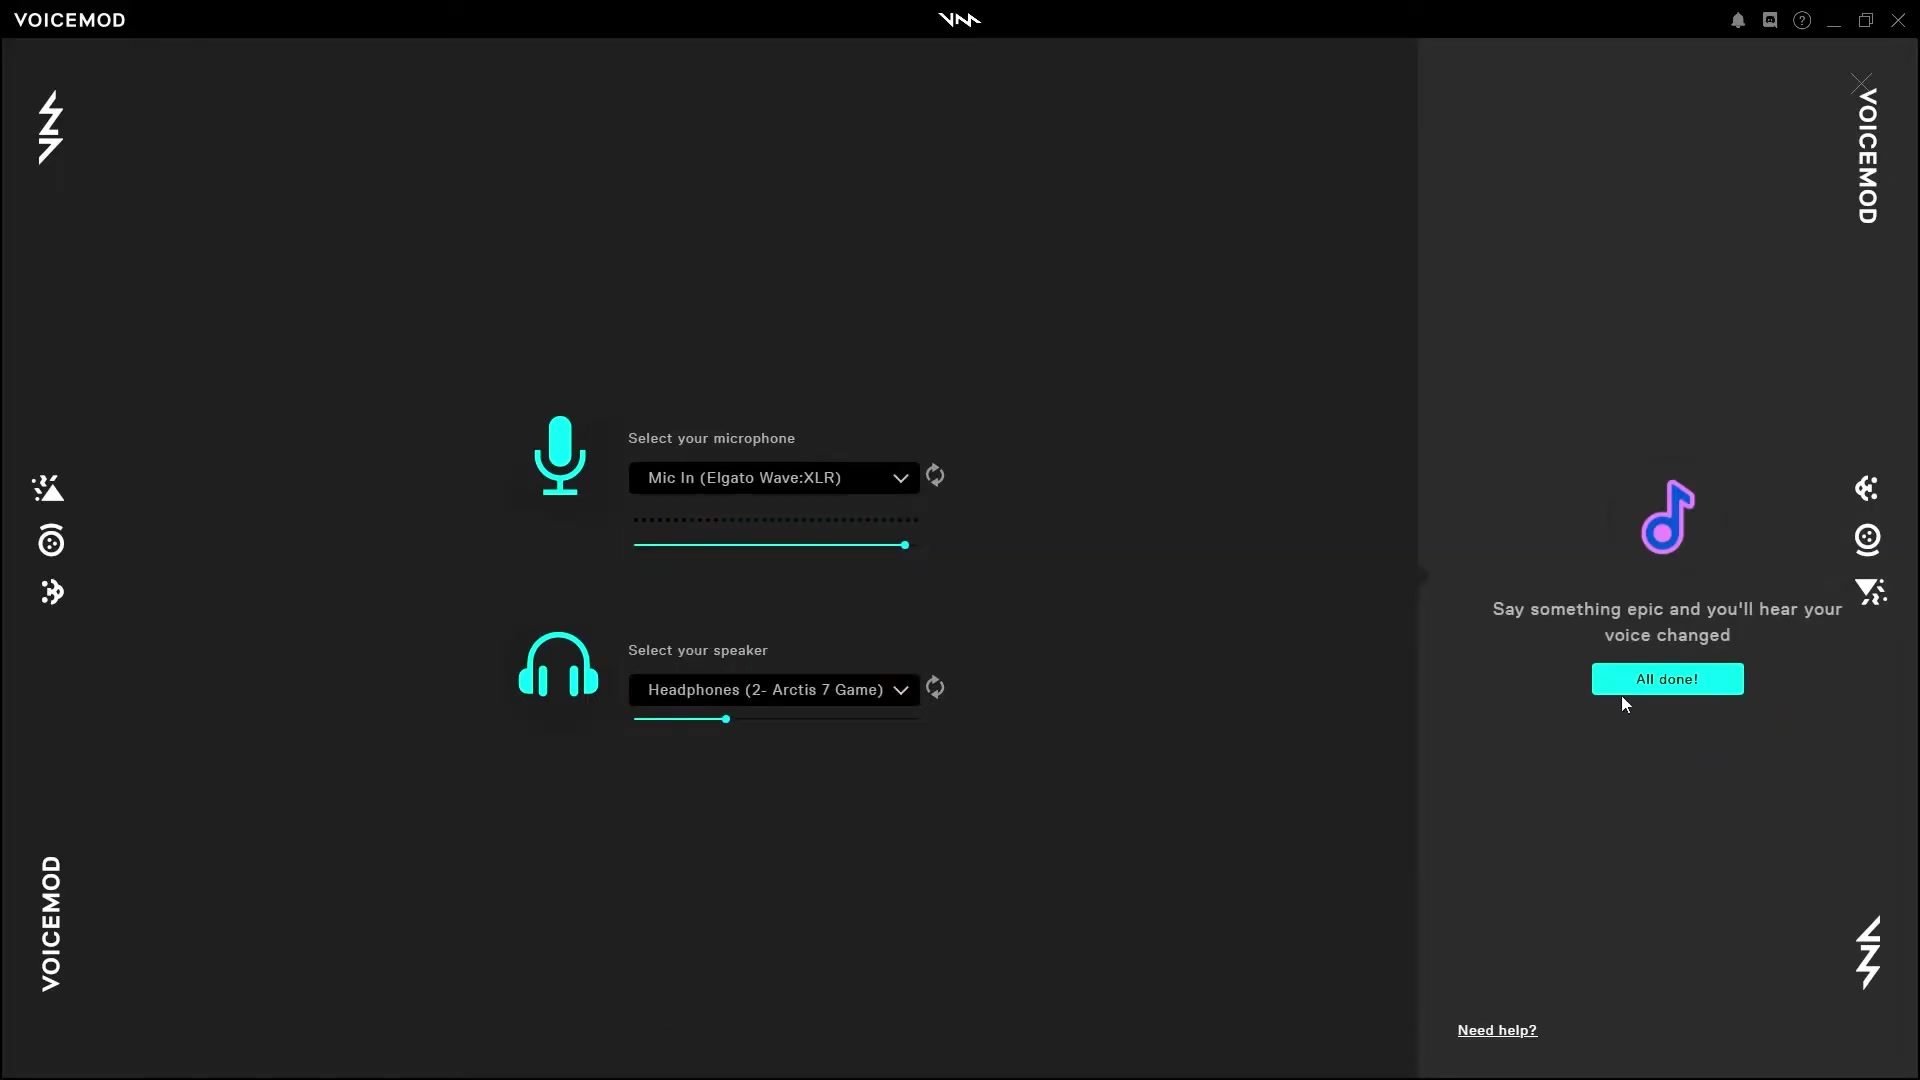Open the speaker selection dropdown
Screen dimensions: 1920x1080
774,690
